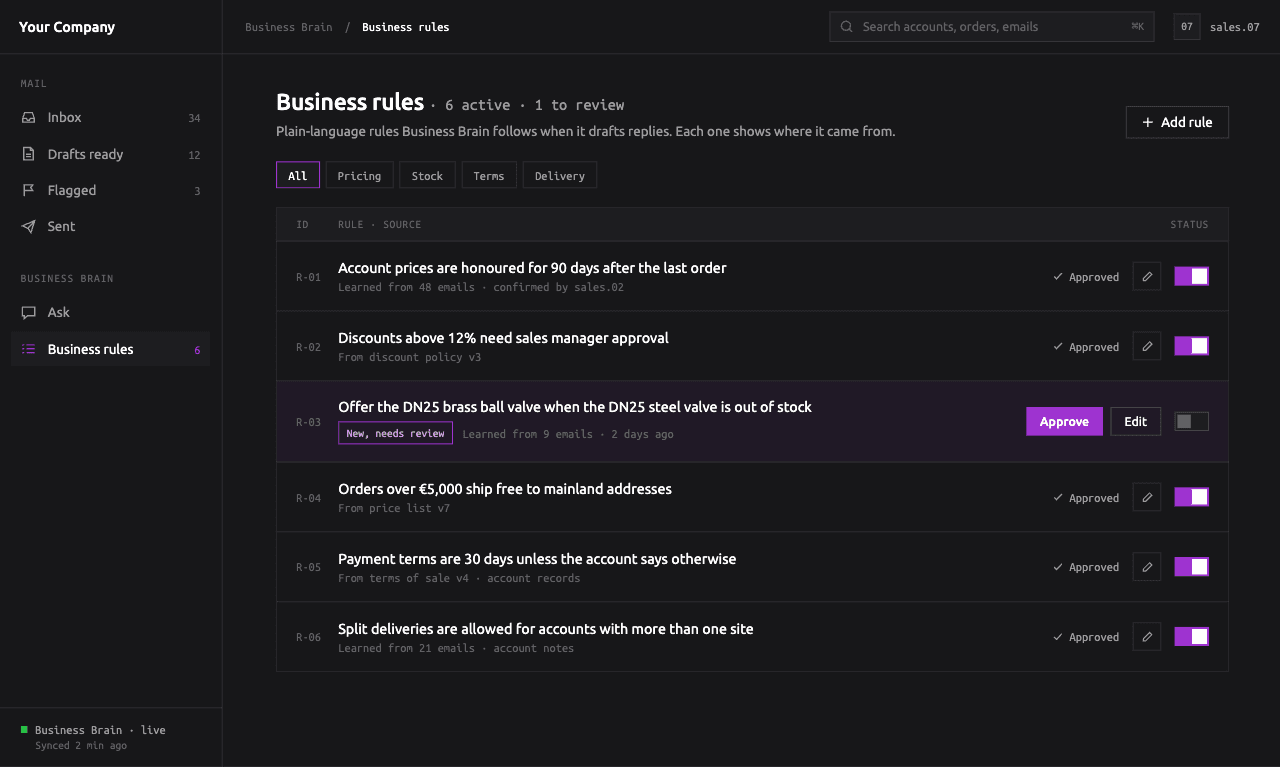Click the Drafts ready document icon
The image size is (1280, 767).
tap(29, 154)
